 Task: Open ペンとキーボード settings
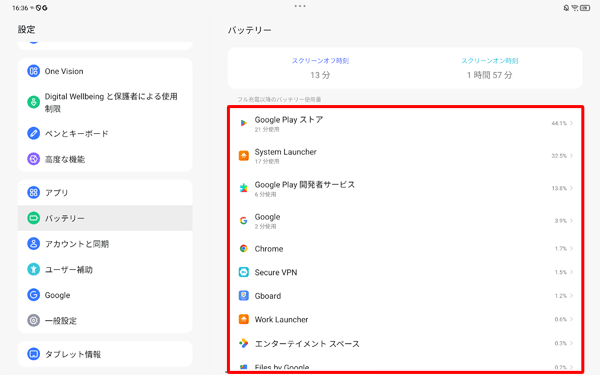105,133
